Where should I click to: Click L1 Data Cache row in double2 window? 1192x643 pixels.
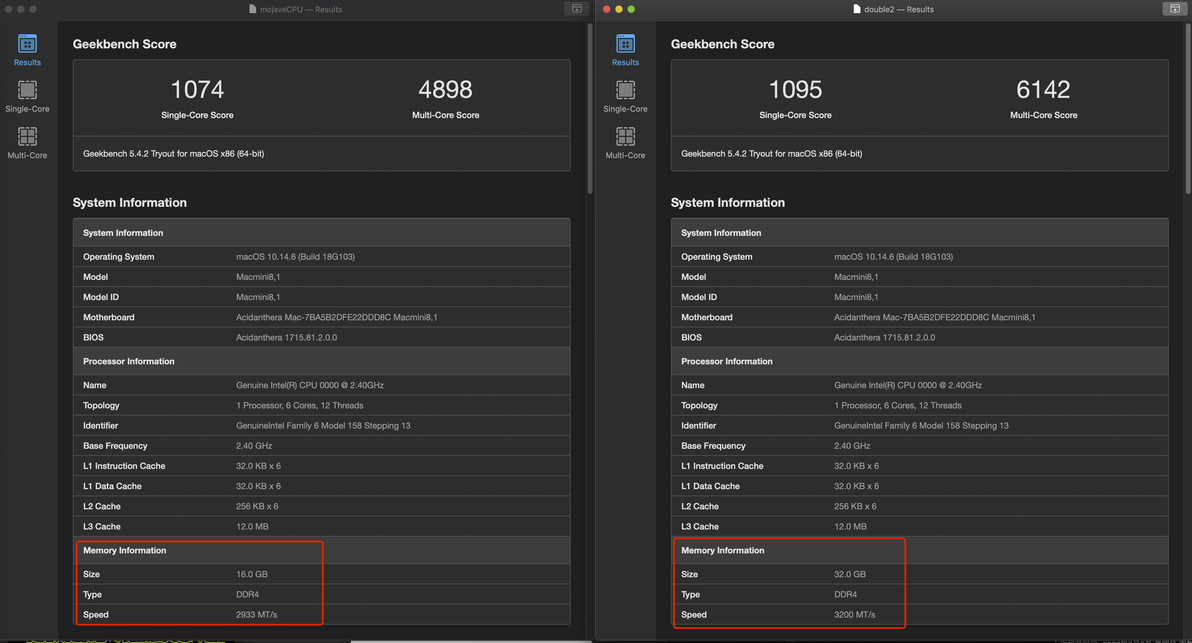pyautogui.click(x=920, y=486)
